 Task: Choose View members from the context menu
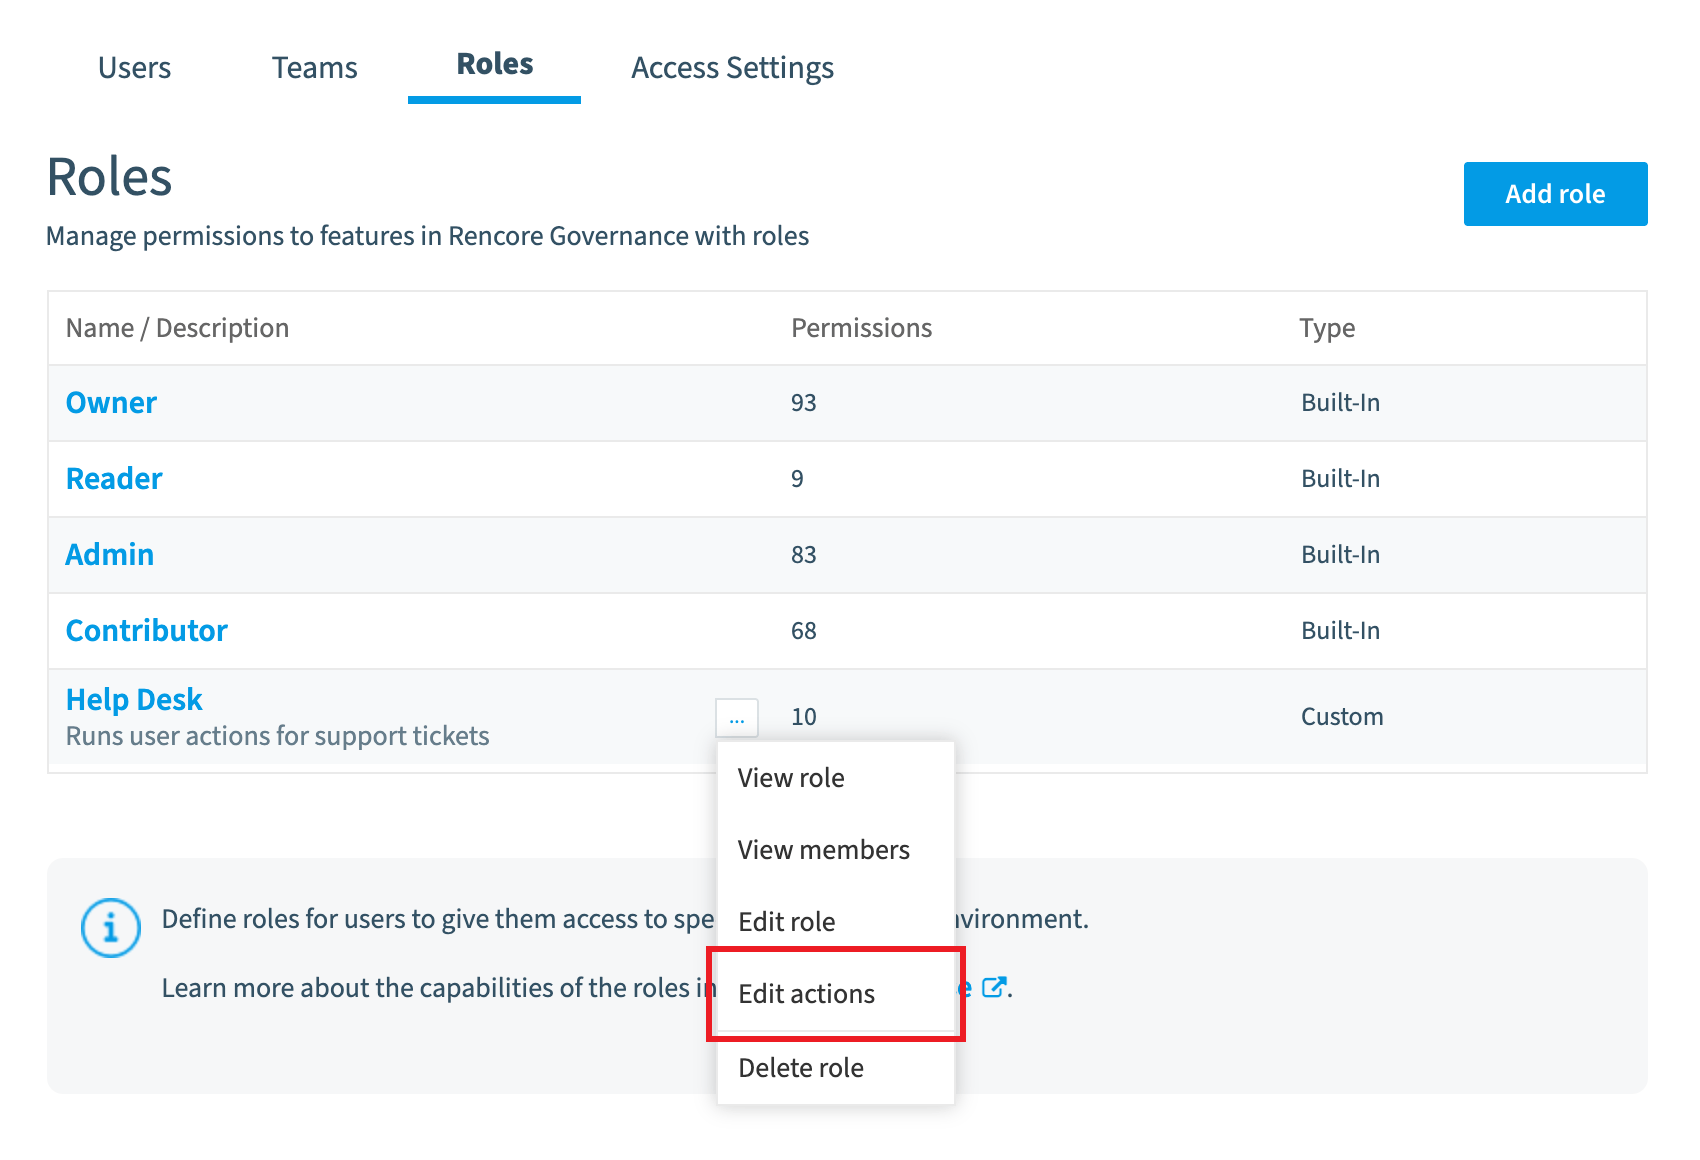836,850
